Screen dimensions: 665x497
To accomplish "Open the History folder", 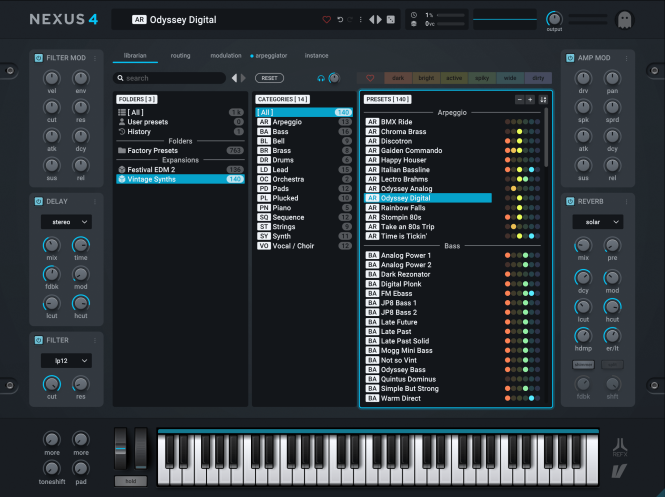I will [x=180, y=131].
